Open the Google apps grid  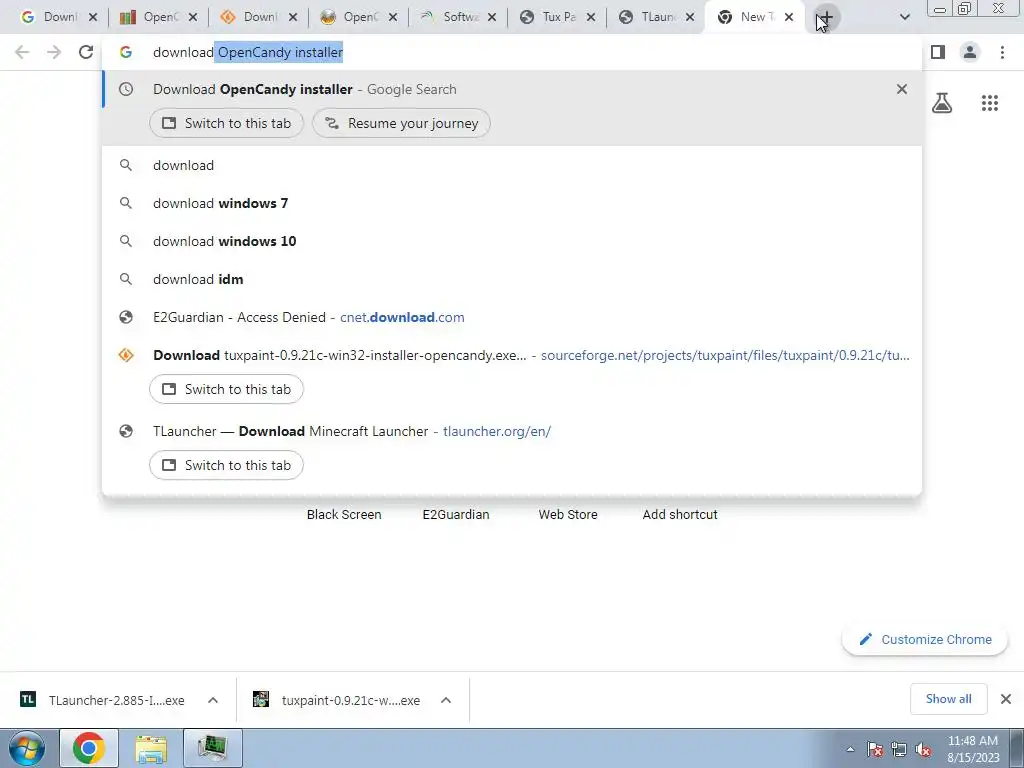[989, 103]
